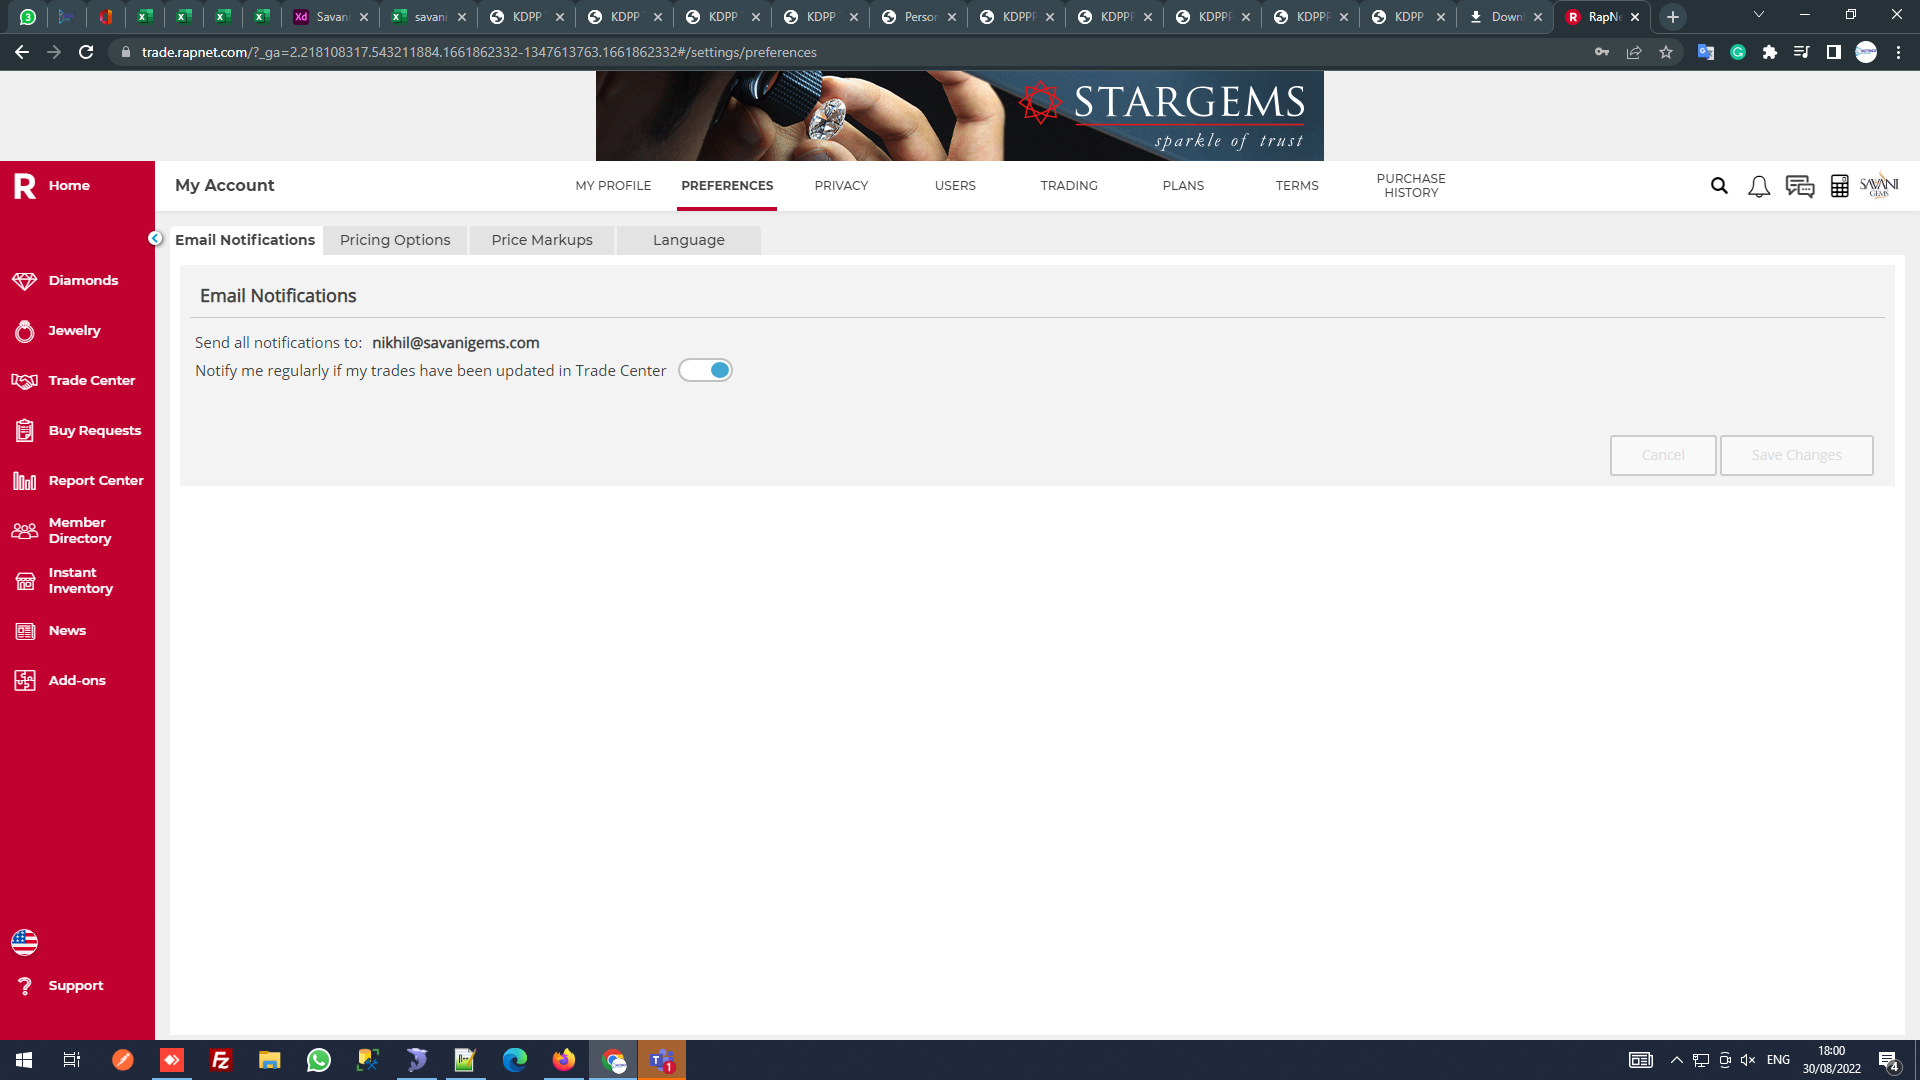Viewport: 1920px width, 1080px height.
Task: Click the RapNet R Home logo
Action: pos(25,186)
